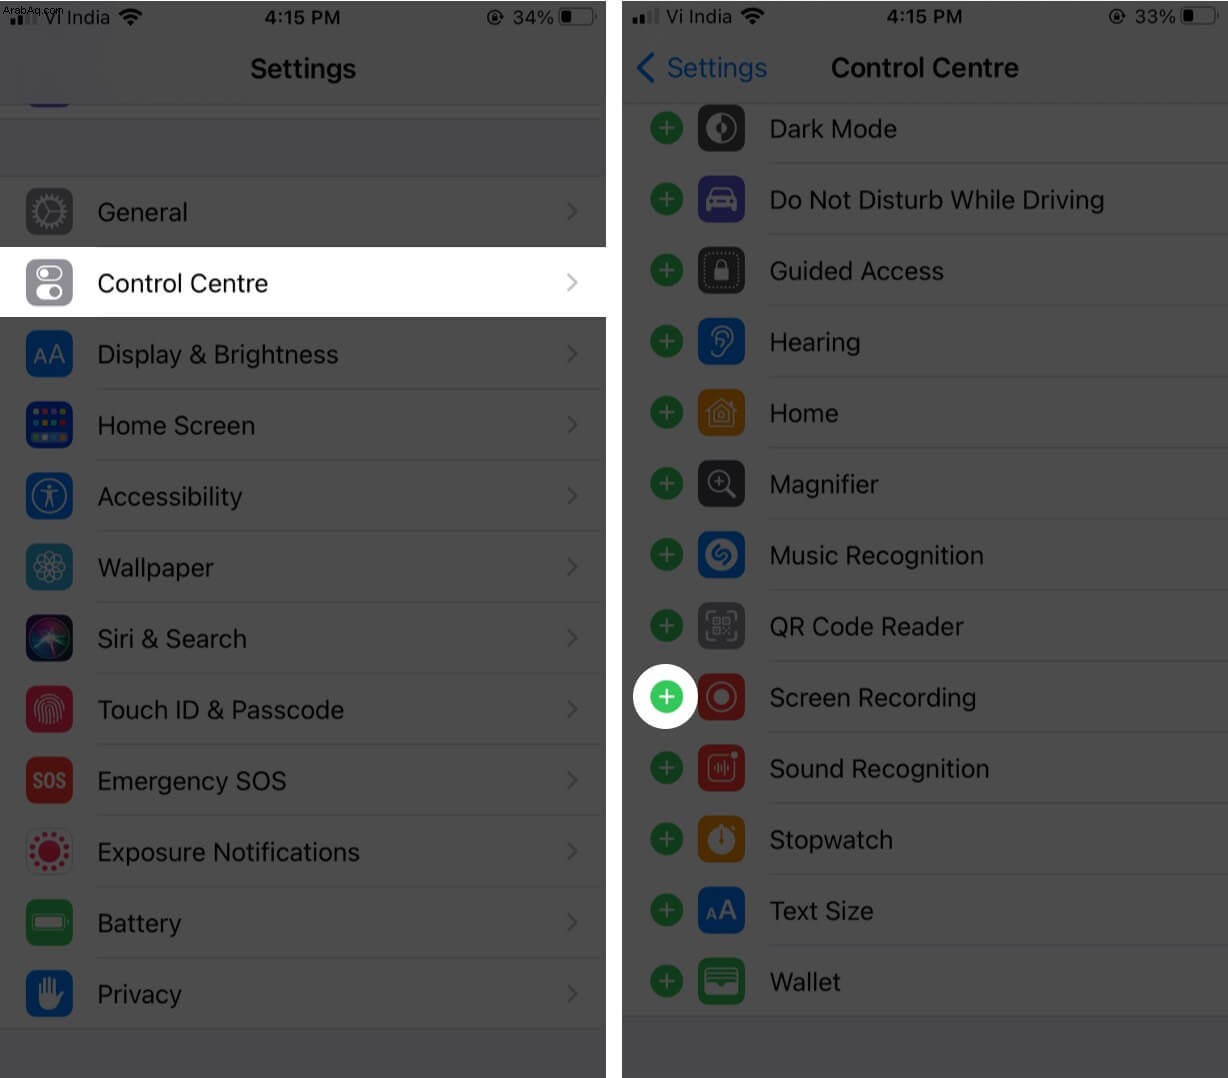This screenshot has height=1078, width=1228.
Task: Open Touch ID & Passcode settings
Action: [x=303, y=709]
